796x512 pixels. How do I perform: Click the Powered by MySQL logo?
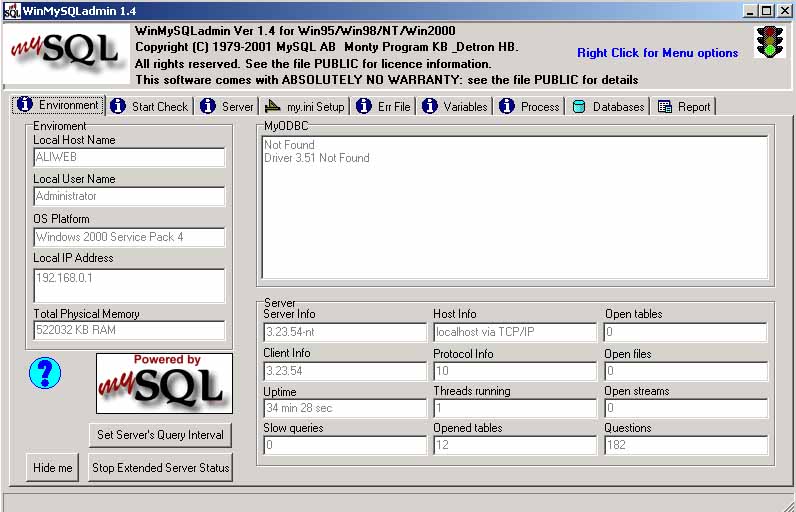(164, 384)
